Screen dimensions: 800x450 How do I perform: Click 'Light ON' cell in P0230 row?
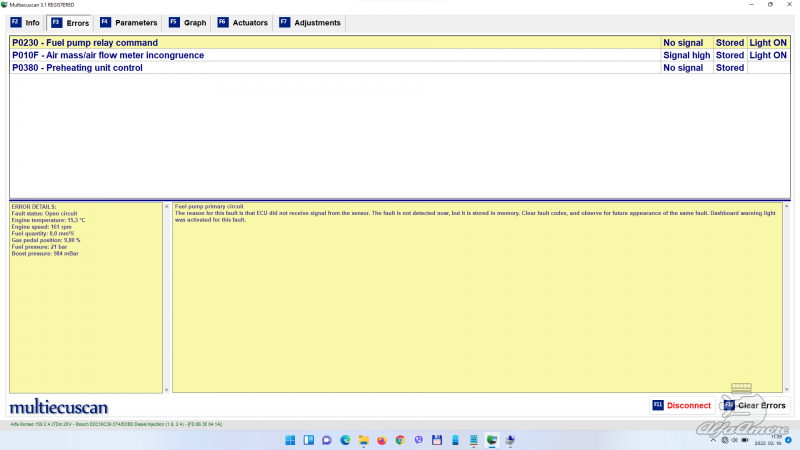point(768,43)
